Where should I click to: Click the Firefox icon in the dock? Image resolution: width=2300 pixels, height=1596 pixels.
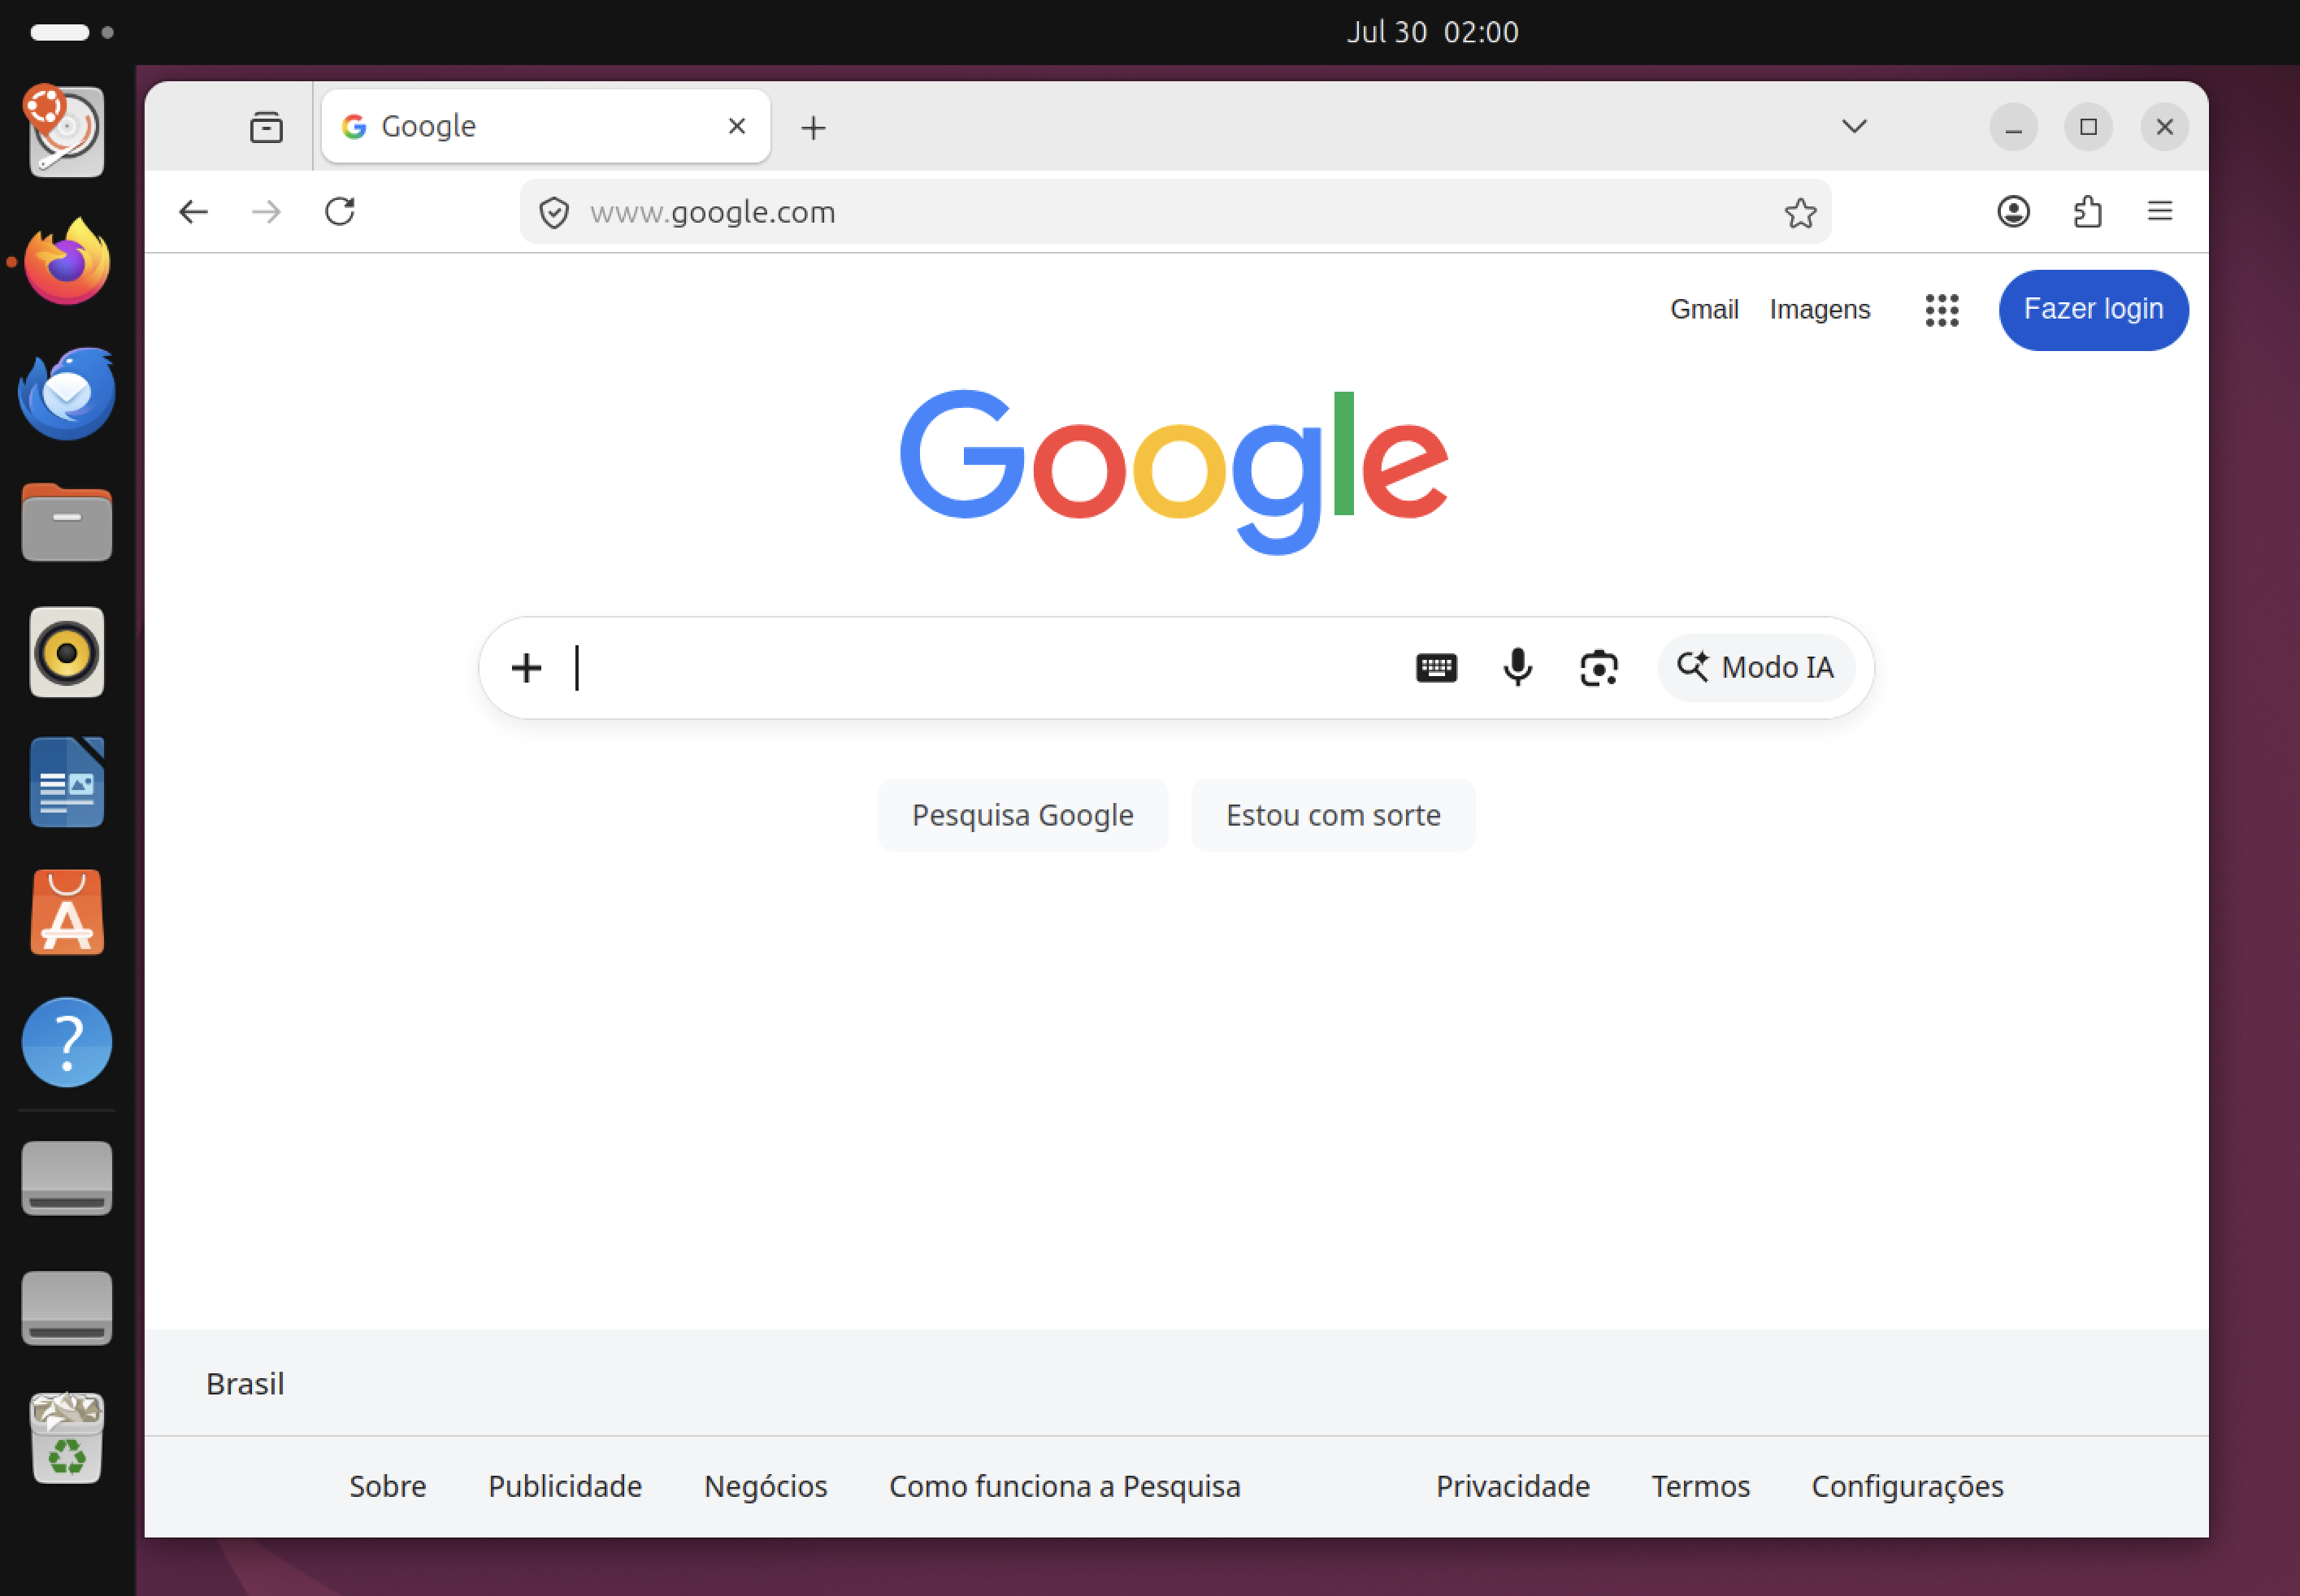click(66, 262)
